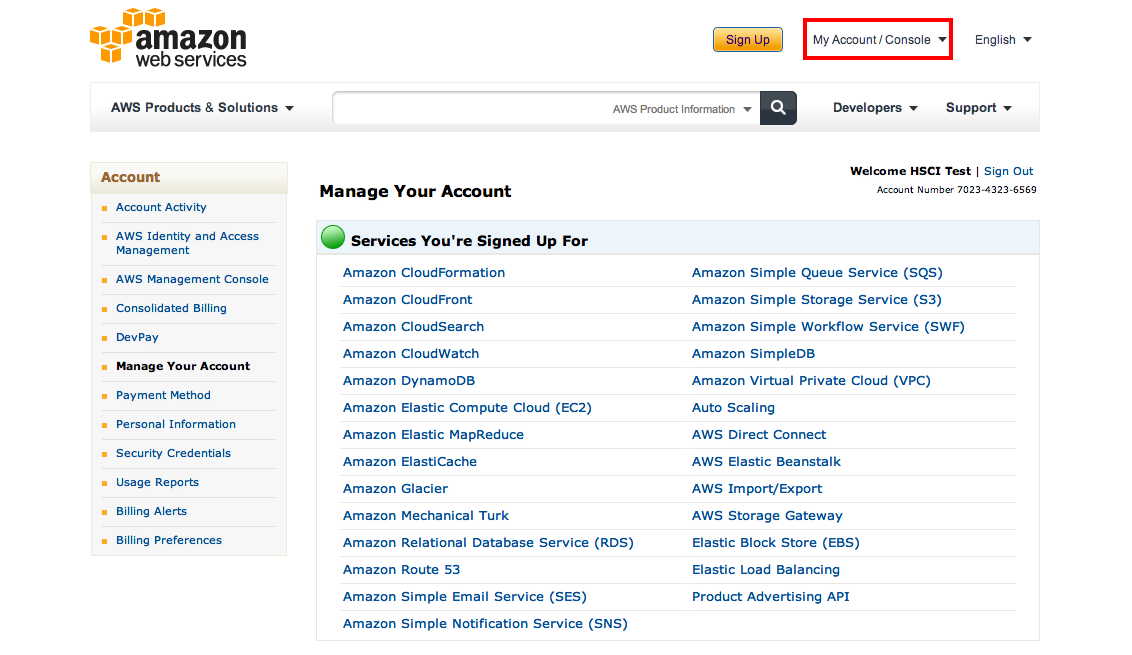Open the Support menu
Image resolution: width=1132 pixels, height=655 pixels.
(978, 108)
